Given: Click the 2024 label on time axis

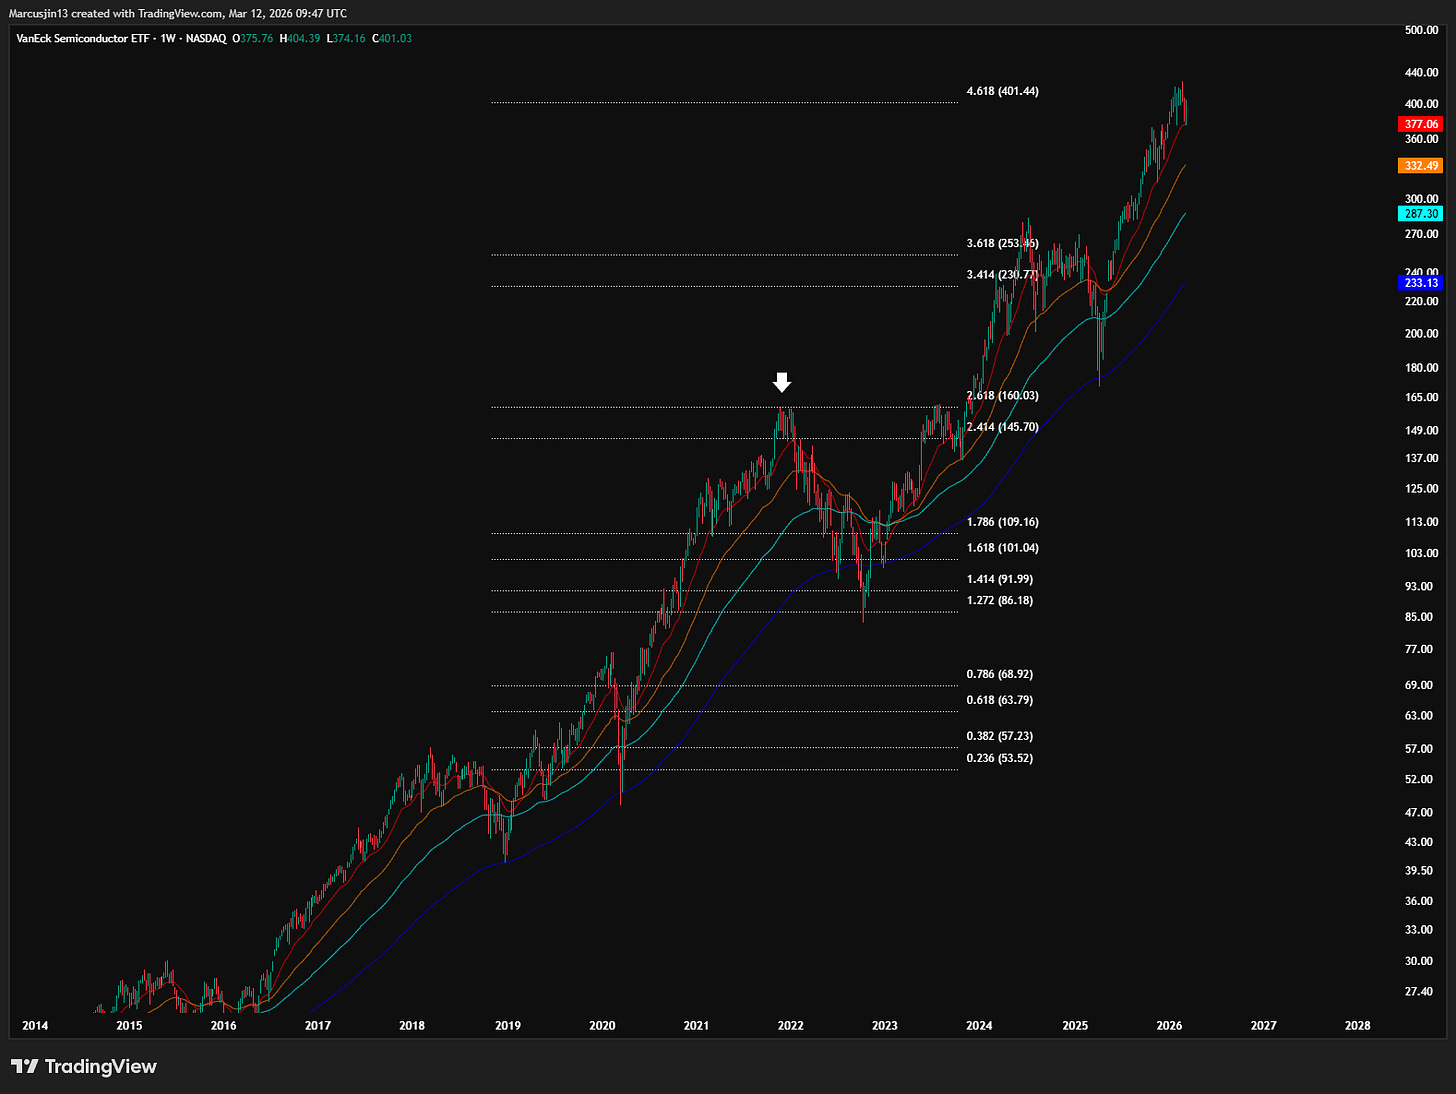Looking at the screenshot, I should [979, 1025].
